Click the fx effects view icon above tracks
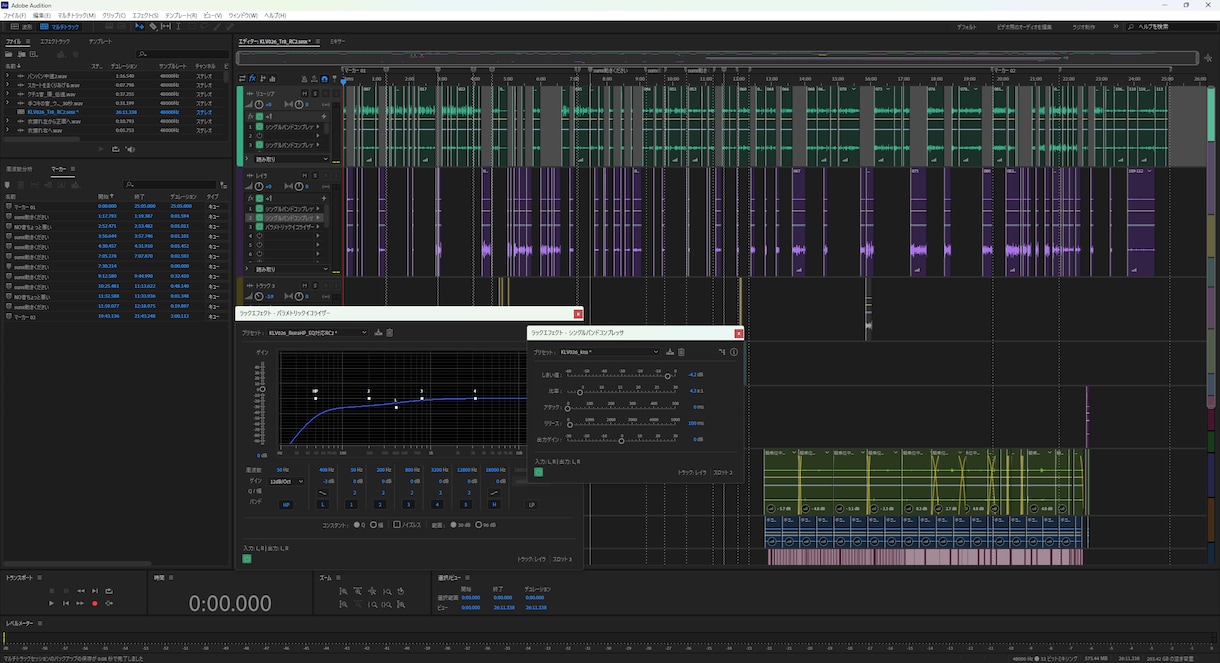 tap(252, 79)
